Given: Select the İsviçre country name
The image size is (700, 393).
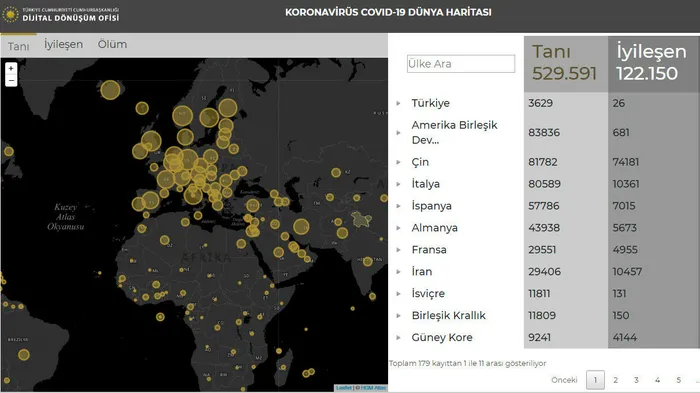Looking at the screenshot, I should [428, 293].
